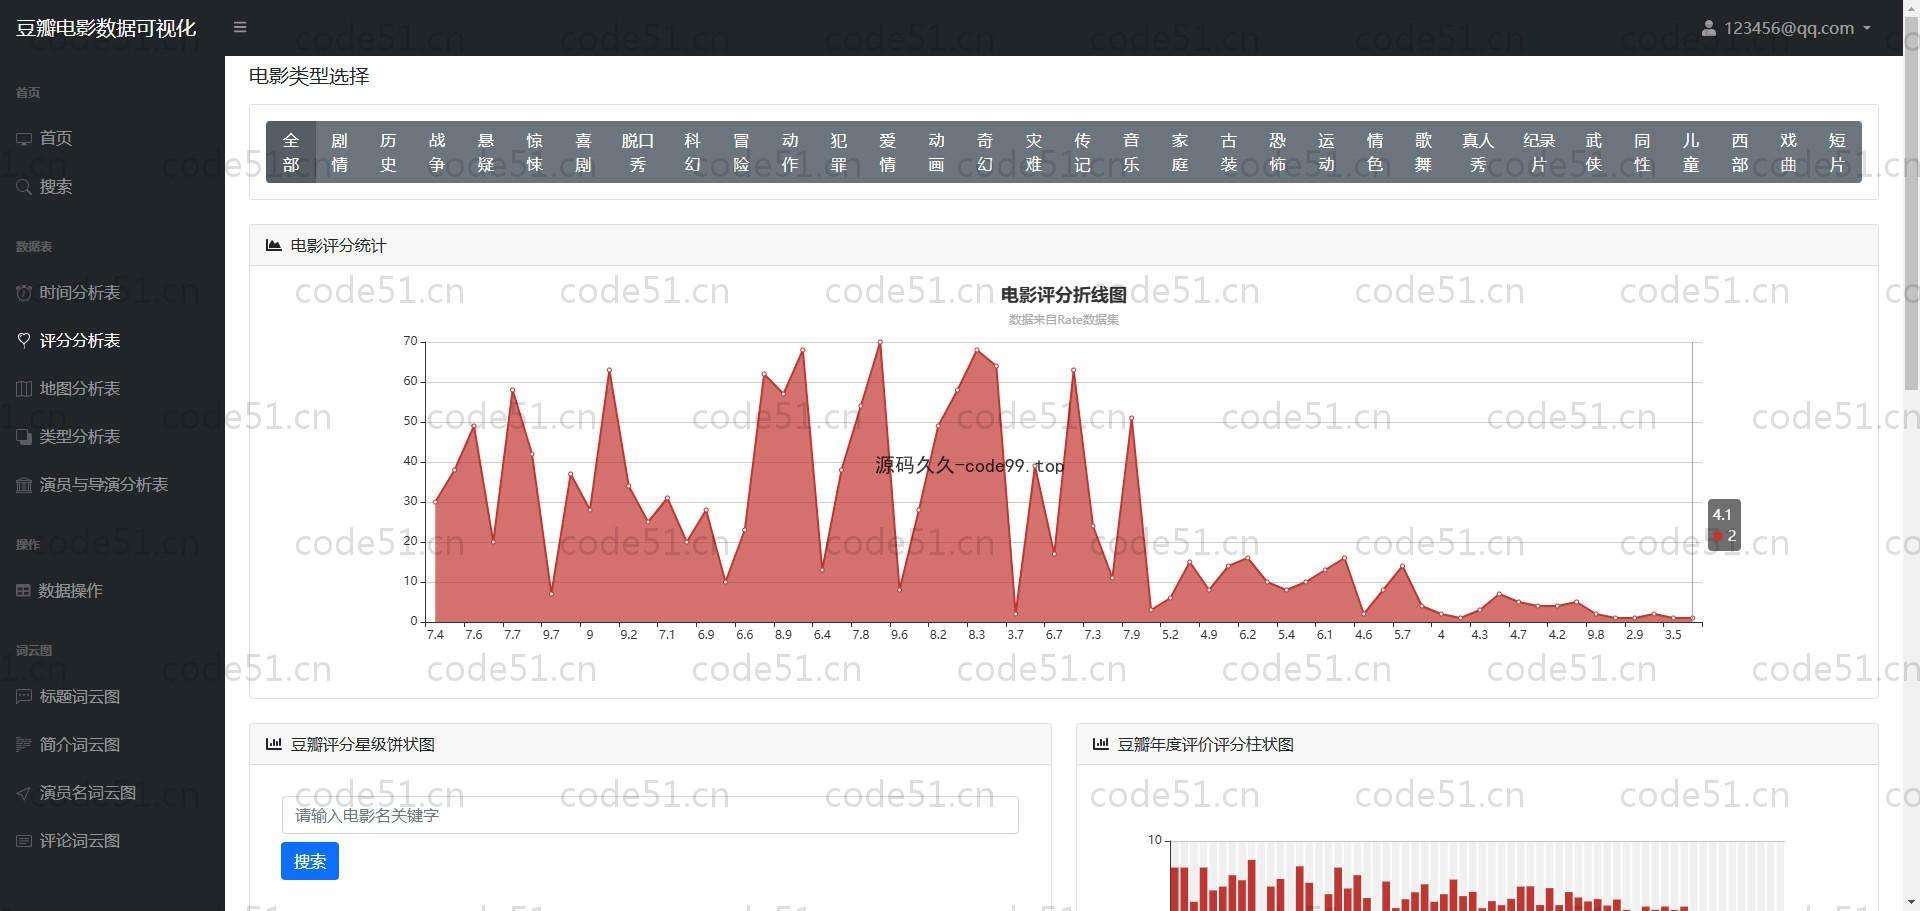Click the paper-plane icon beside 演员名词云图

click(24, 792)
